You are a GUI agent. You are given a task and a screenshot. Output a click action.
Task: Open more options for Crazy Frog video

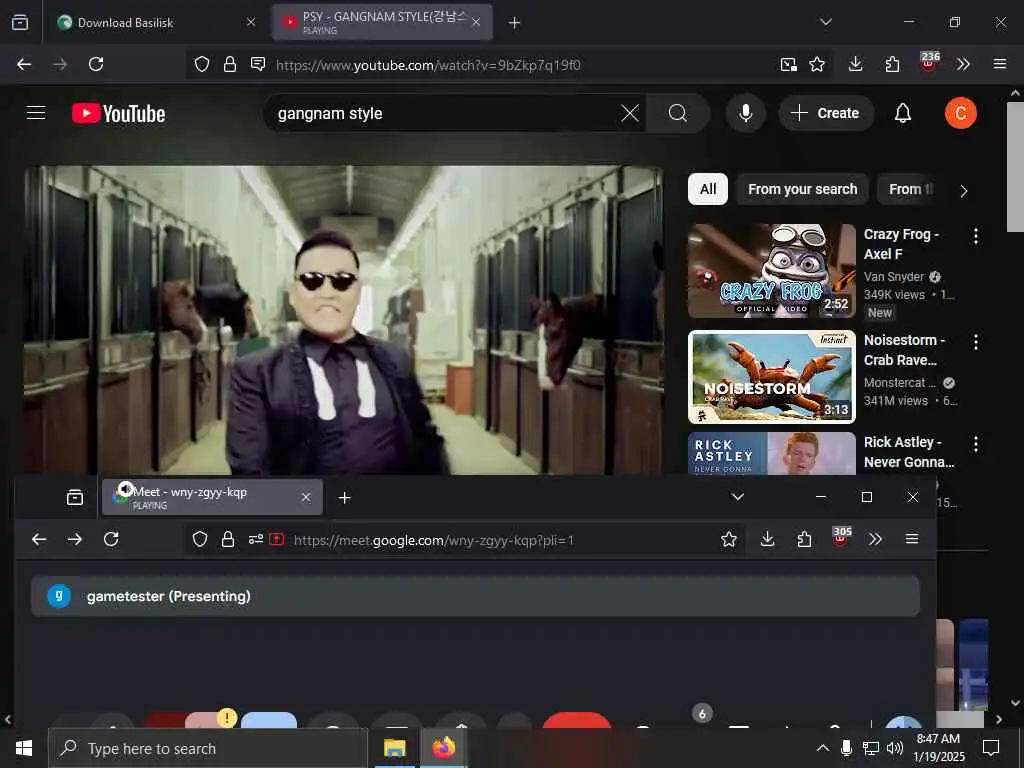[x=976, y=236]
